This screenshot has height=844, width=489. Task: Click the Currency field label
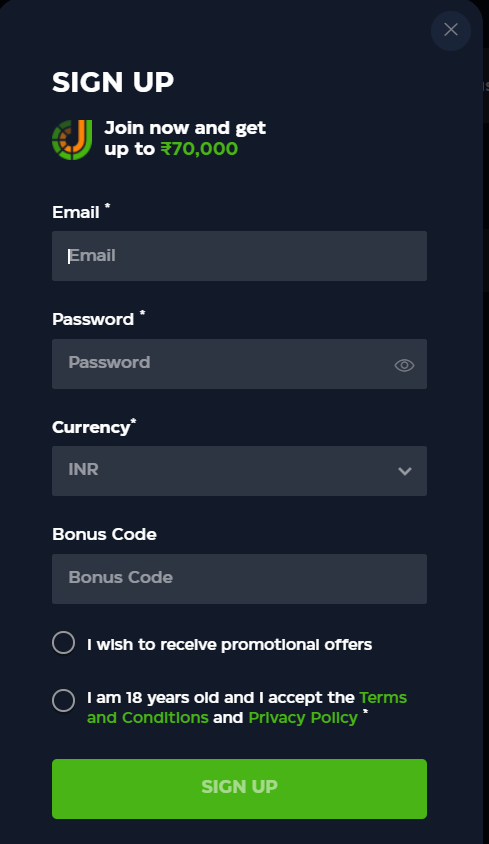(91, 427)
